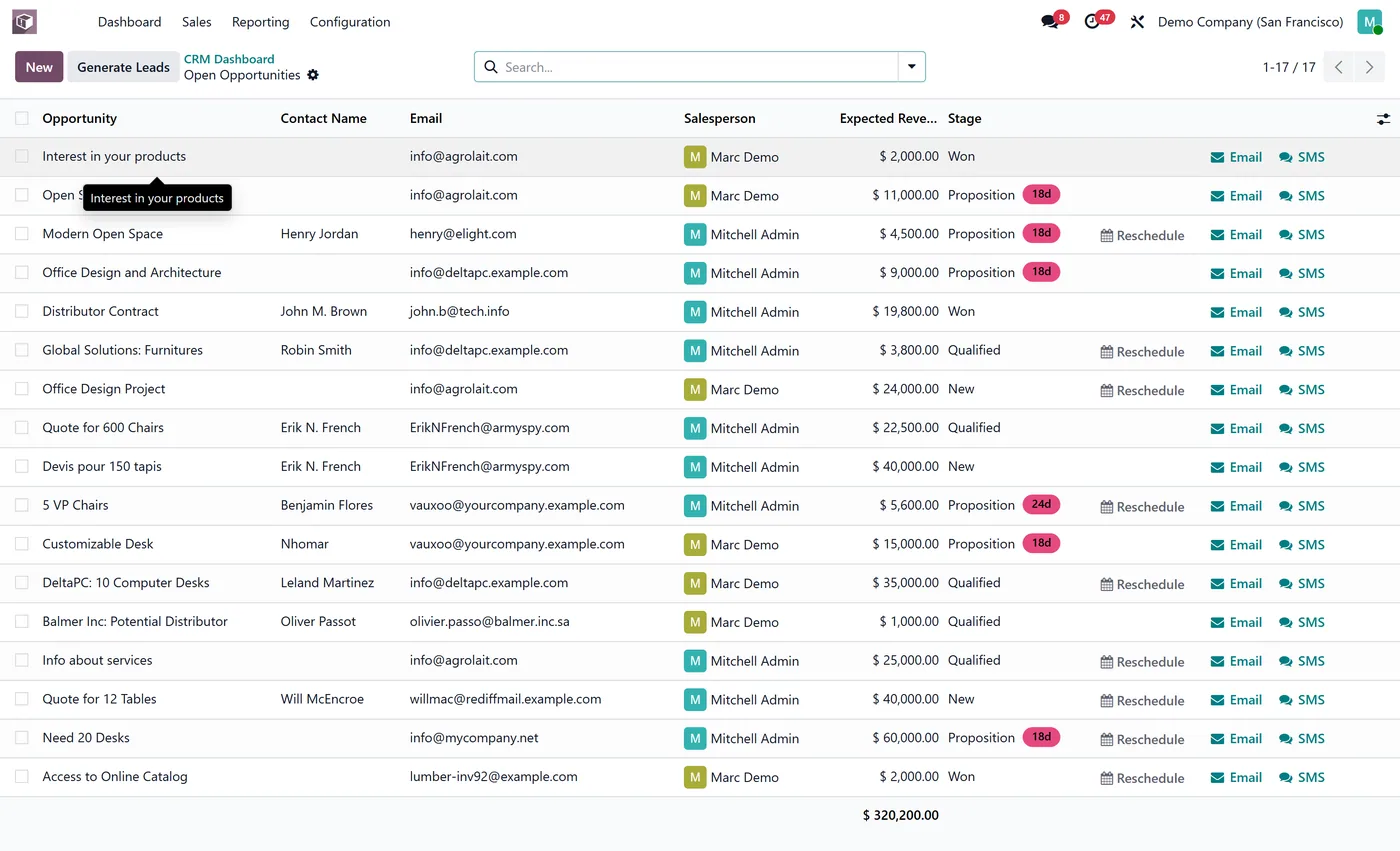Click Mitchell Admin avatar on Distributor Contract row
This screenshot has width=1400, height=851.
tap(695, 312)
